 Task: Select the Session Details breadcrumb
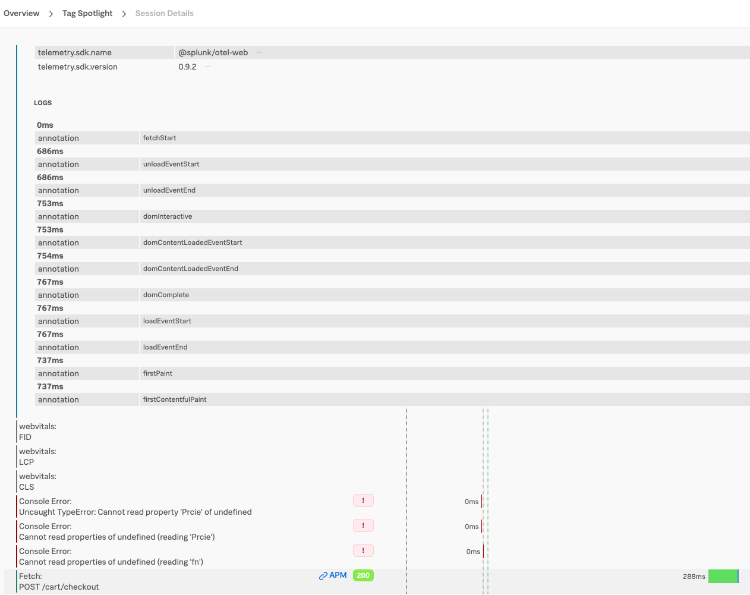(x=164, y=13)
